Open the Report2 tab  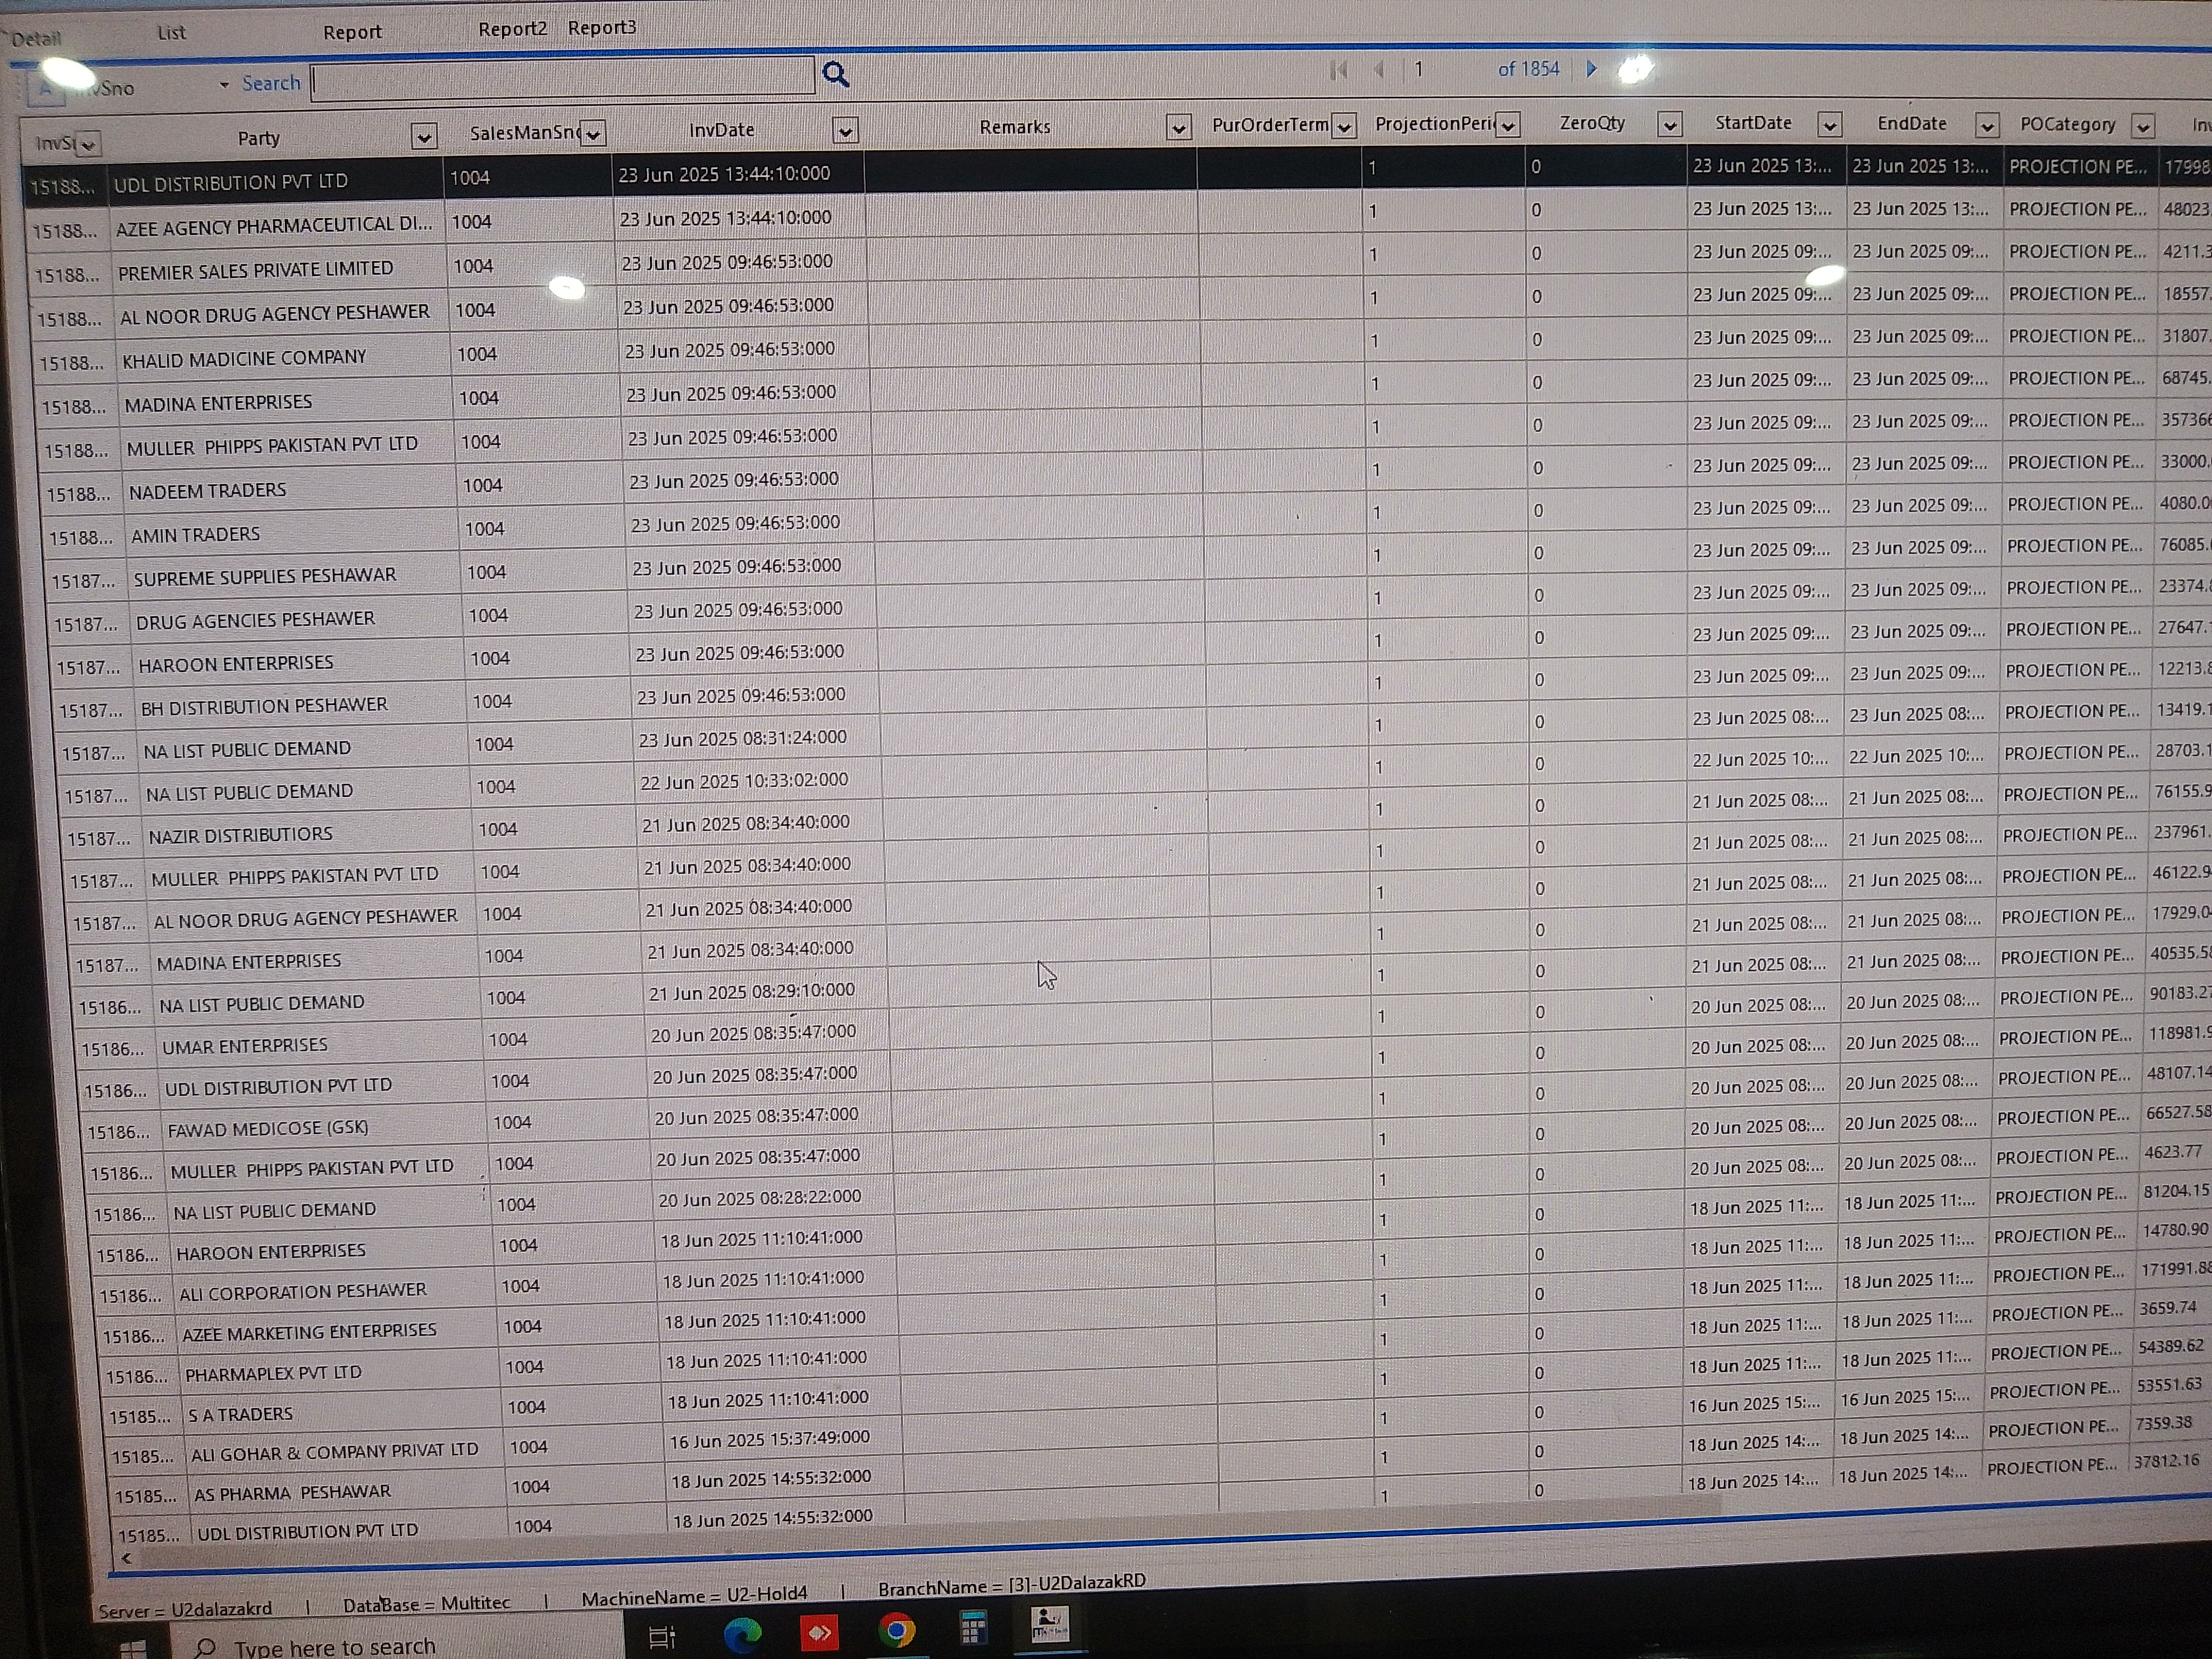point(512,29)
